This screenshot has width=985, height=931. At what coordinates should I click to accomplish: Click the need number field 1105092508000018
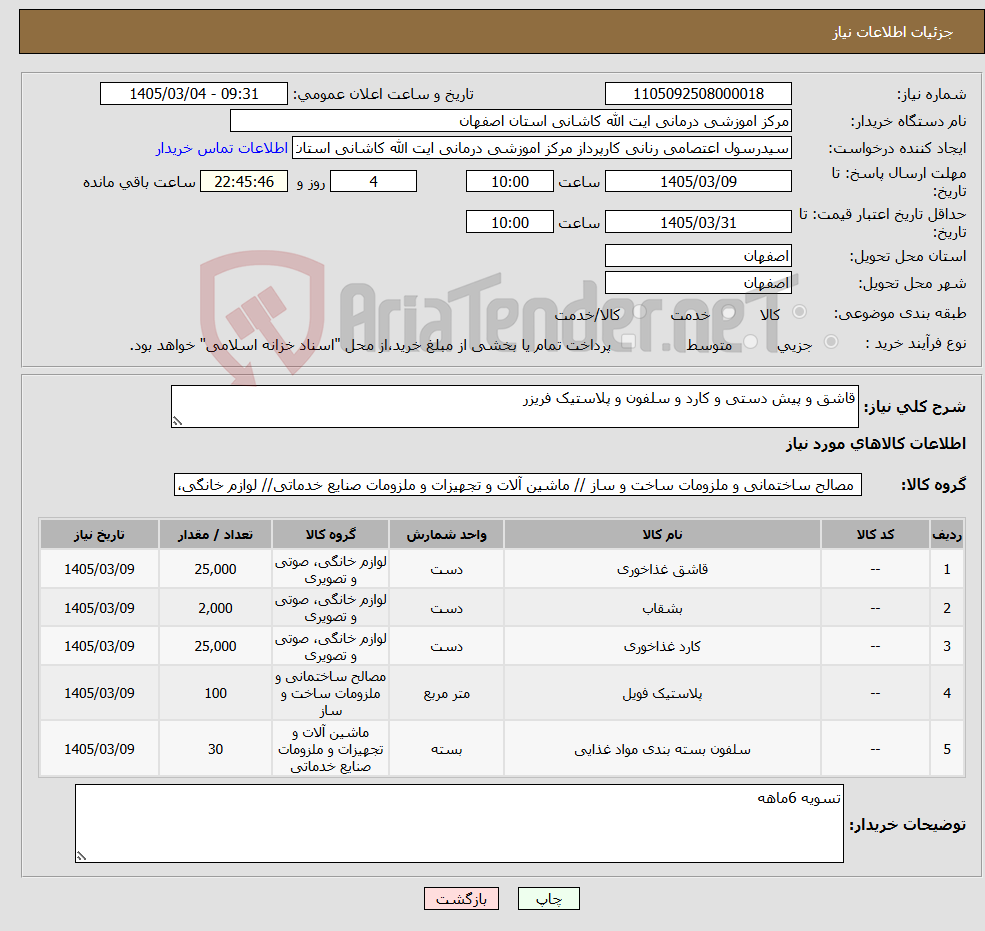(x=698, y=94)
